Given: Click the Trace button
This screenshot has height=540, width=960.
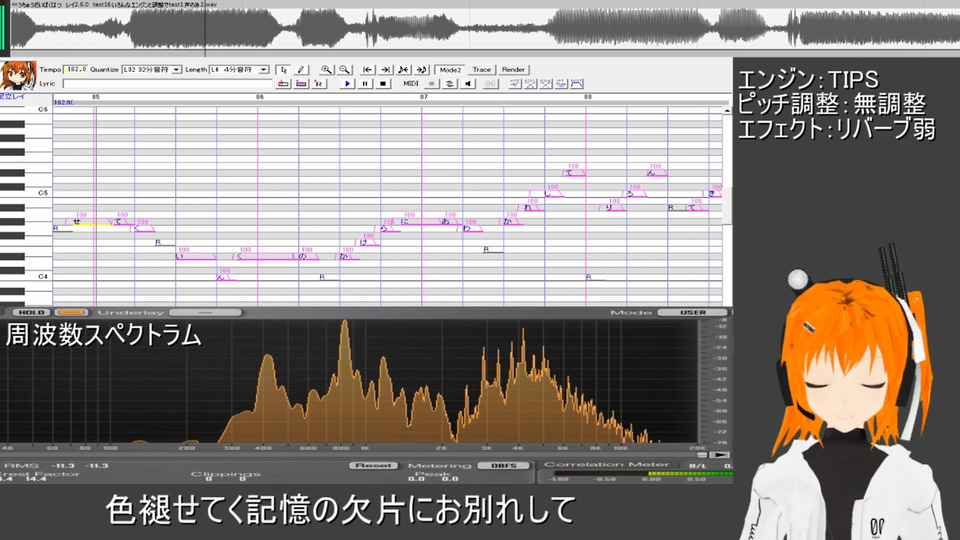Looking at the screenshot, I should point(482,70).
